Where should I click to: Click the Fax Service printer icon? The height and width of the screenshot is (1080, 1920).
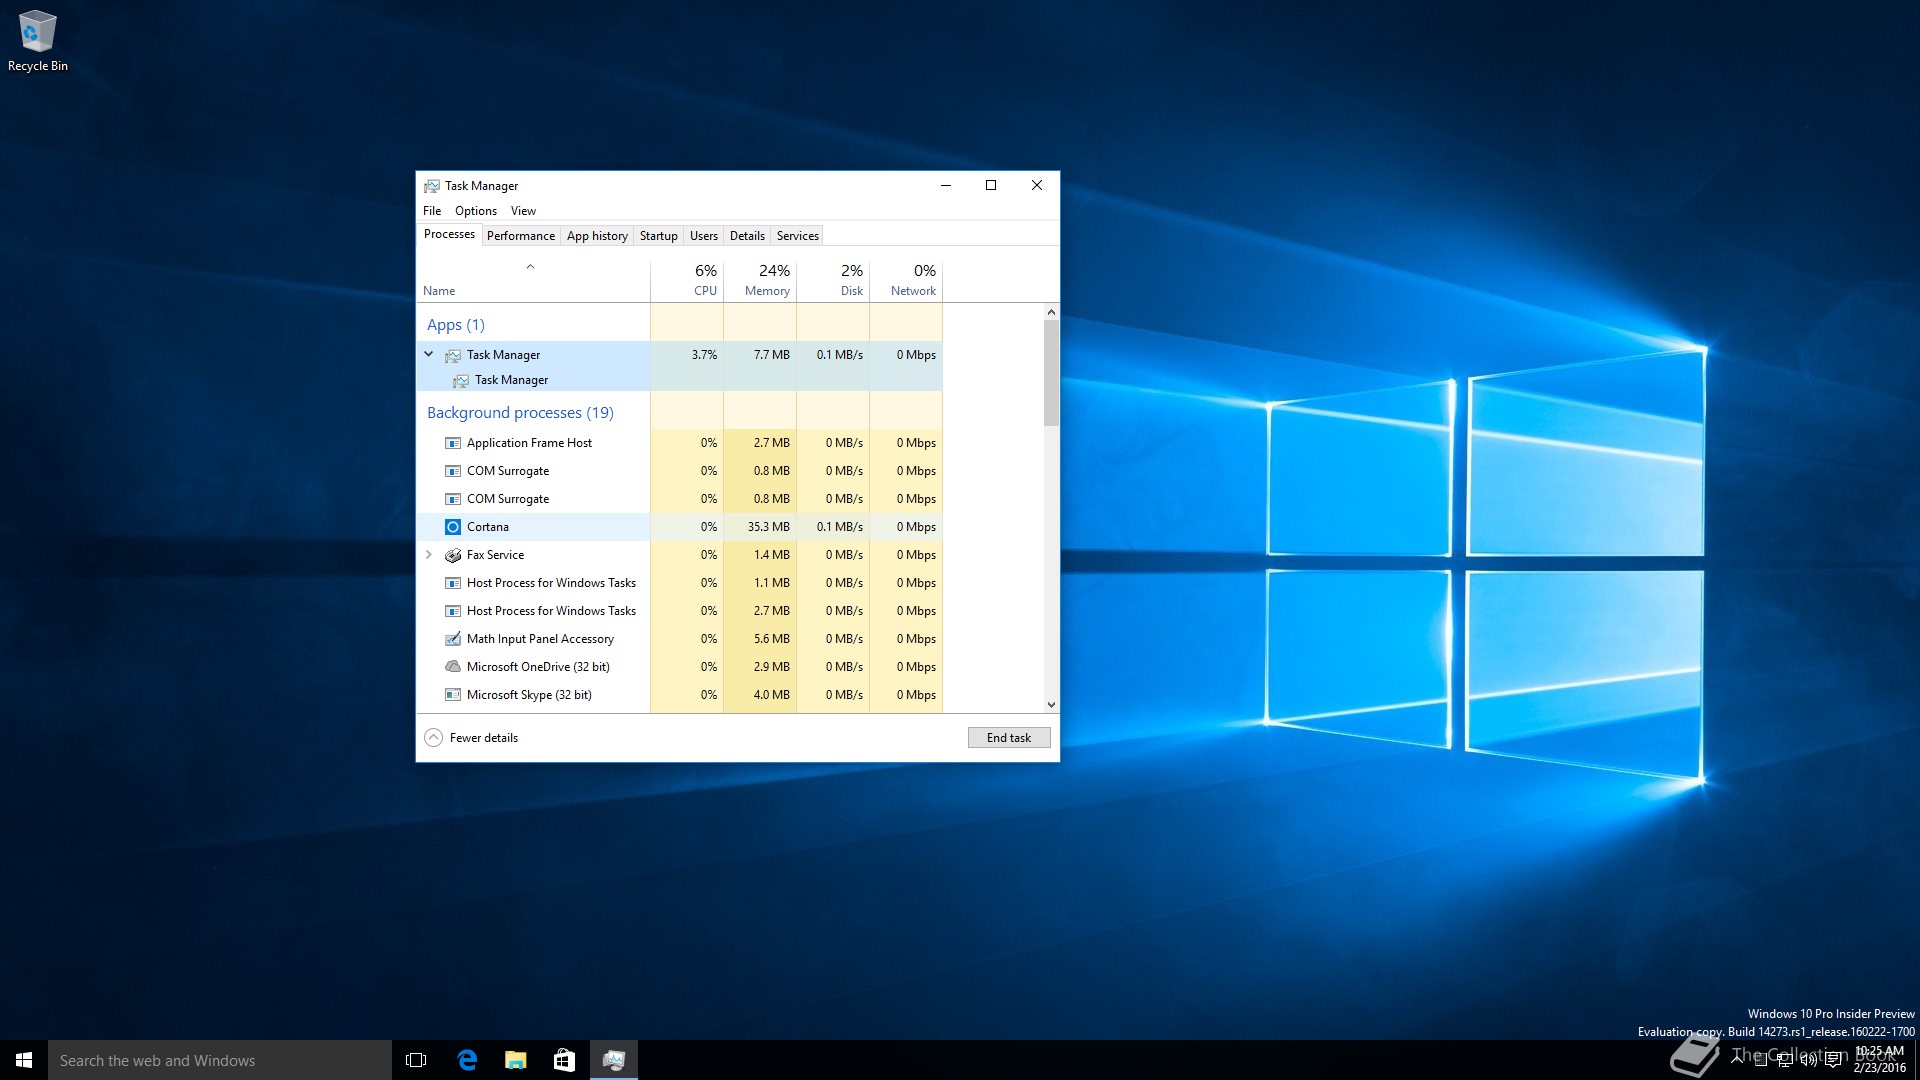453,555
